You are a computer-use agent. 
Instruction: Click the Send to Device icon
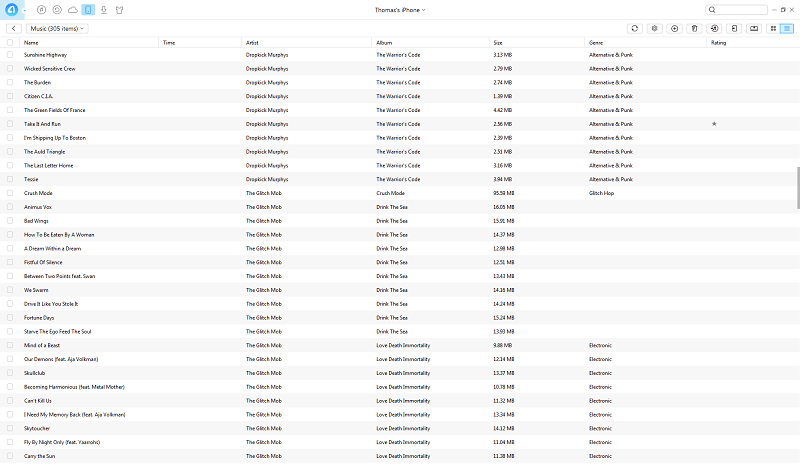tap(734, 29)
